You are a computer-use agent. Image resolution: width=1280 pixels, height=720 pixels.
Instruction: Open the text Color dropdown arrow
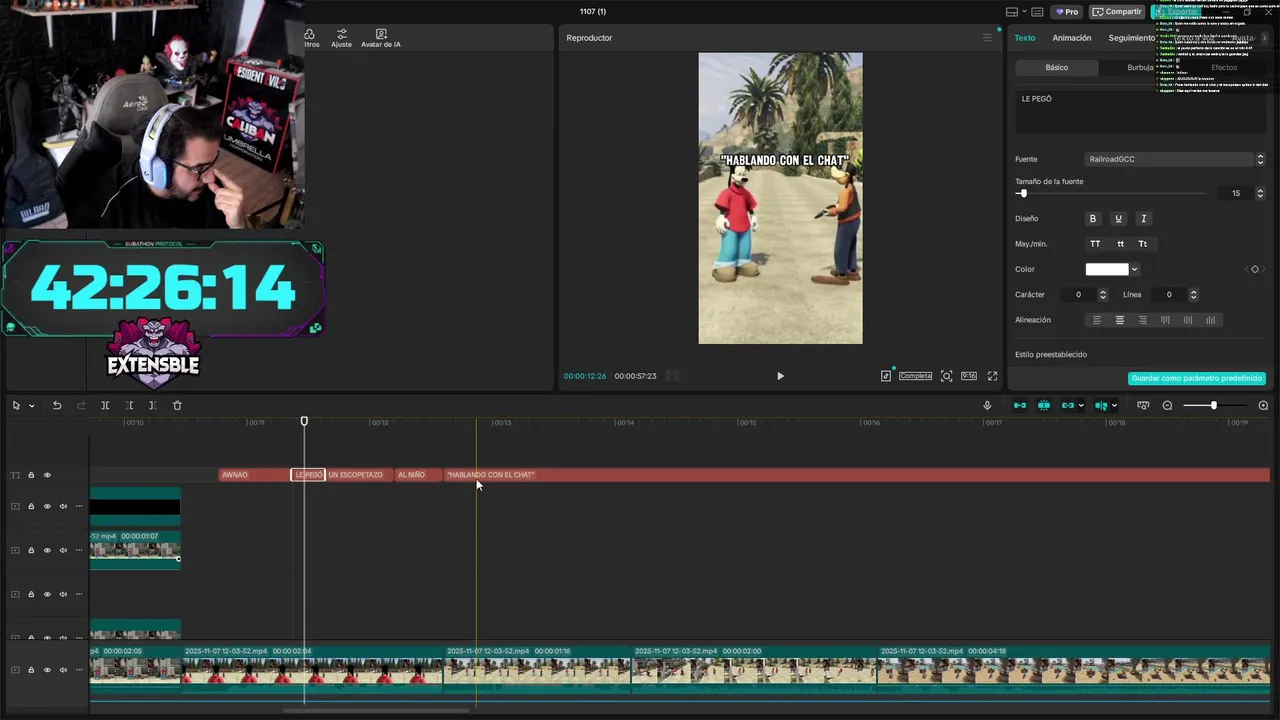pyautogui.click(x=1134, y=269)
